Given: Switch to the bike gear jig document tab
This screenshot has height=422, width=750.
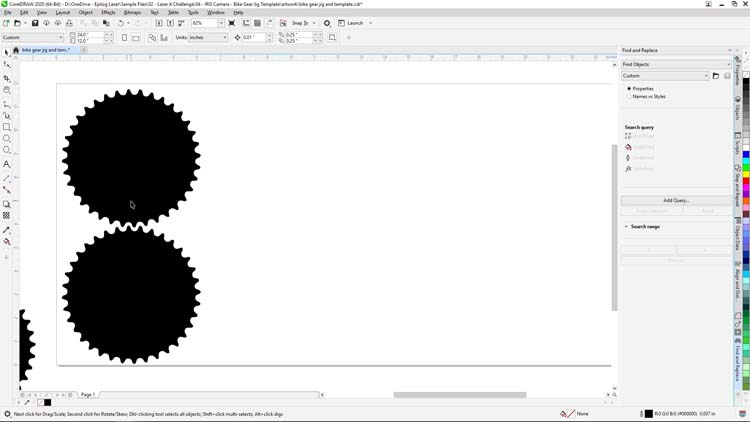Looking at the screenshot, I should (x=46, y=50).
